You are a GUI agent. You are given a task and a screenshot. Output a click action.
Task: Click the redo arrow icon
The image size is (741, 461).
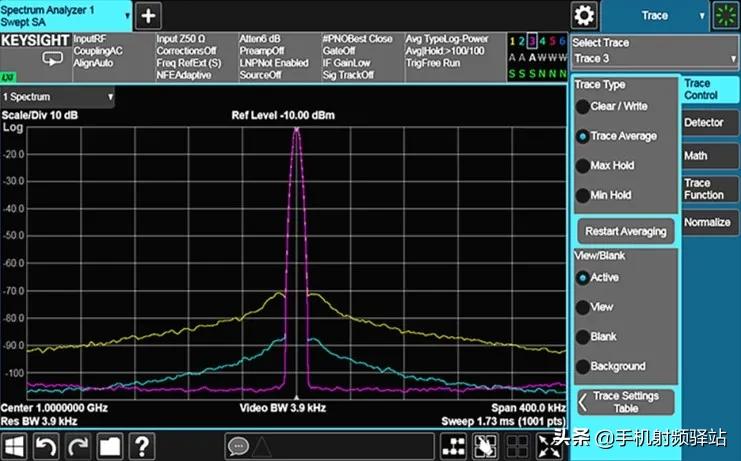coord(79,446)
